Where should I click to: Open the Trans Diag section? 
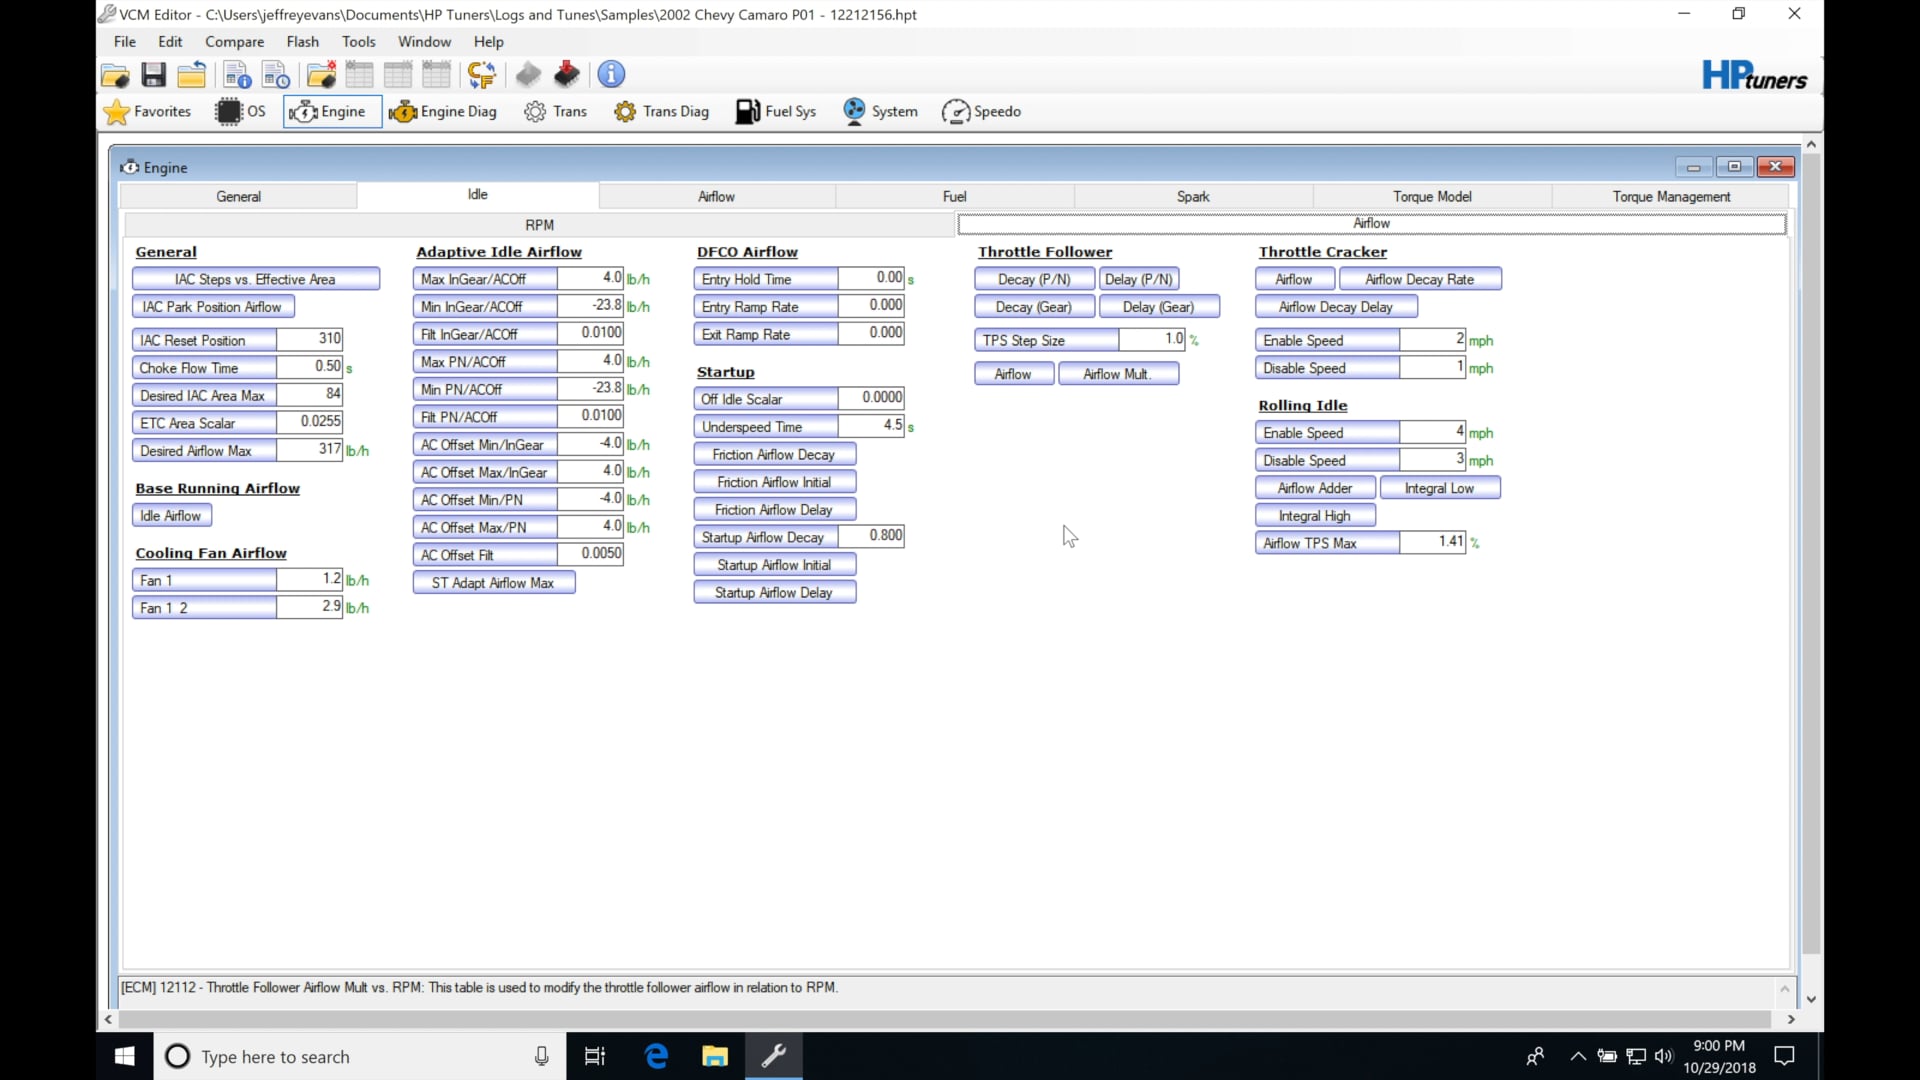click(661, 112)
